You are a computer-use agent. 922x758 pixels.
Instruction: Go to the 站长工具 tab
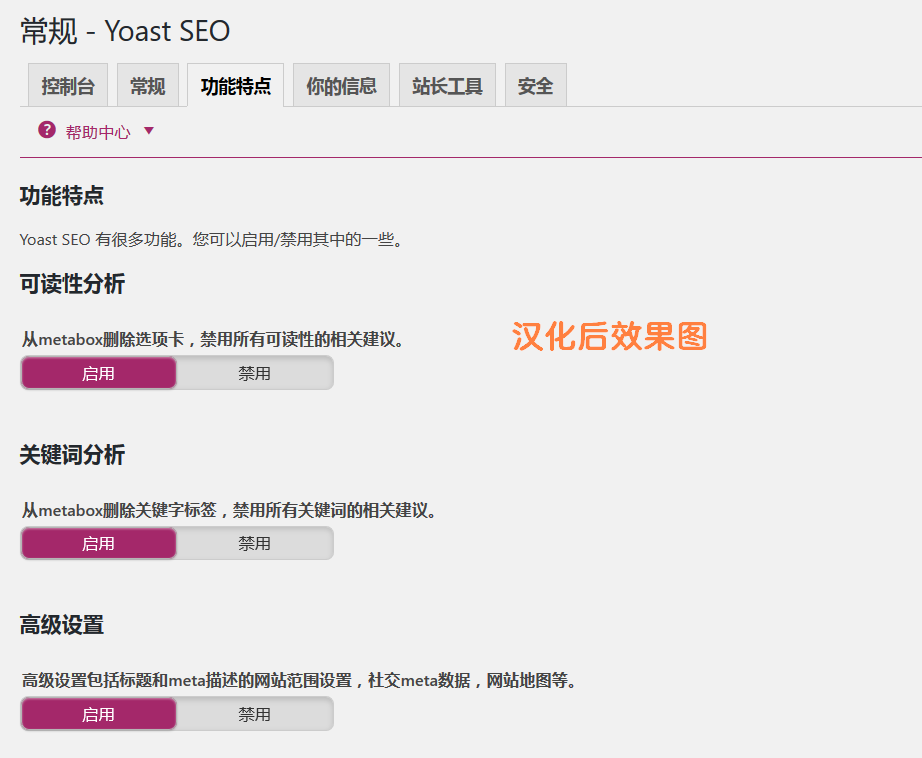coord(447,86)
